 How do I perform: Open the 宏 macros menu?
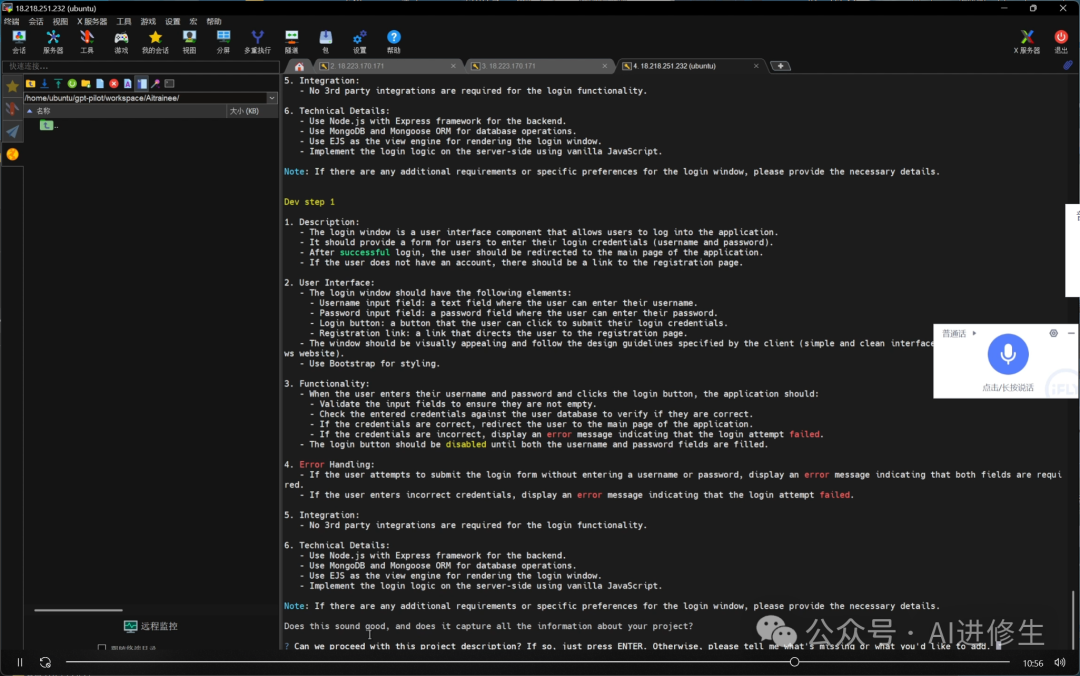pos(193,21)
